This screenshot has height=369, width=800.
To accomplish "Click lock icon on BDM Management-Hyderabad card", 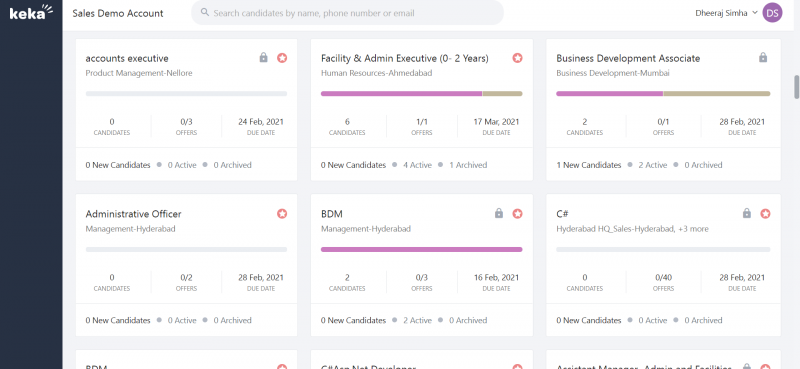I will pyautogui.click(x=498, y=213).
